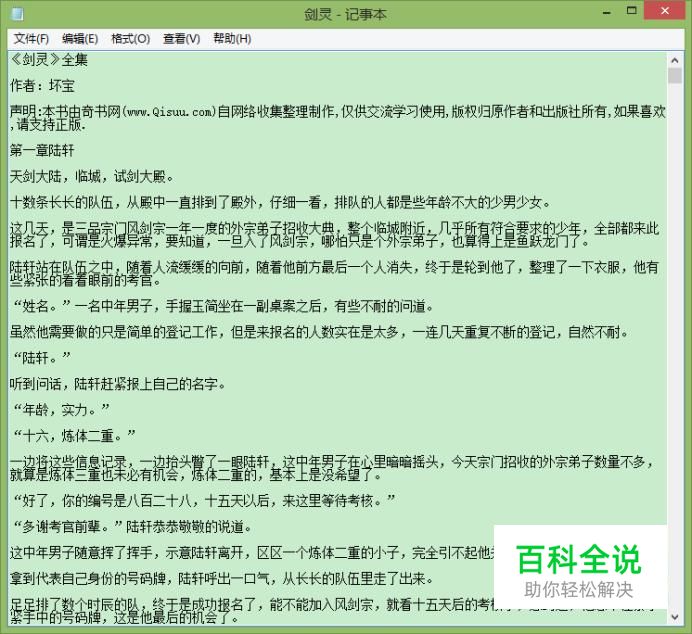692x634 pixels.
Task: Click the Notepad icon in title bar
Action: [x=17, y=15]
